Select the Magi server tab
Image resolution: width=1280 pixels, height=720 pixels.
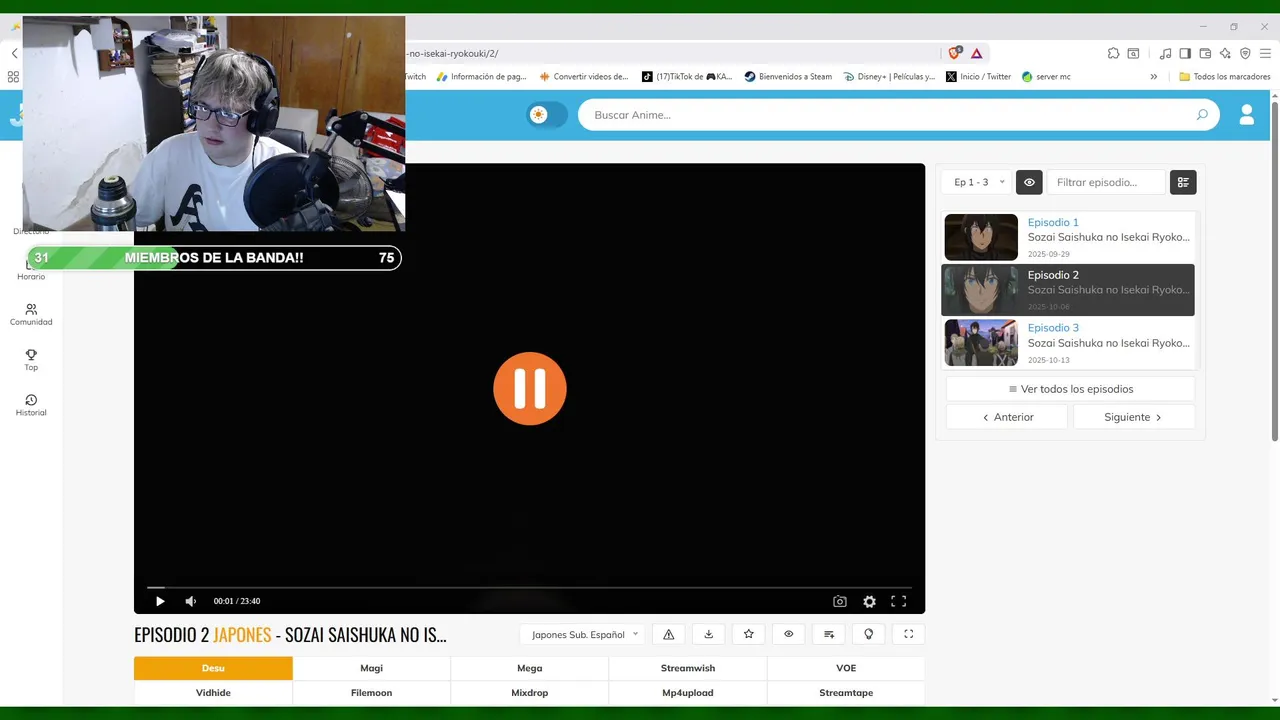click(x=371, y=668)
